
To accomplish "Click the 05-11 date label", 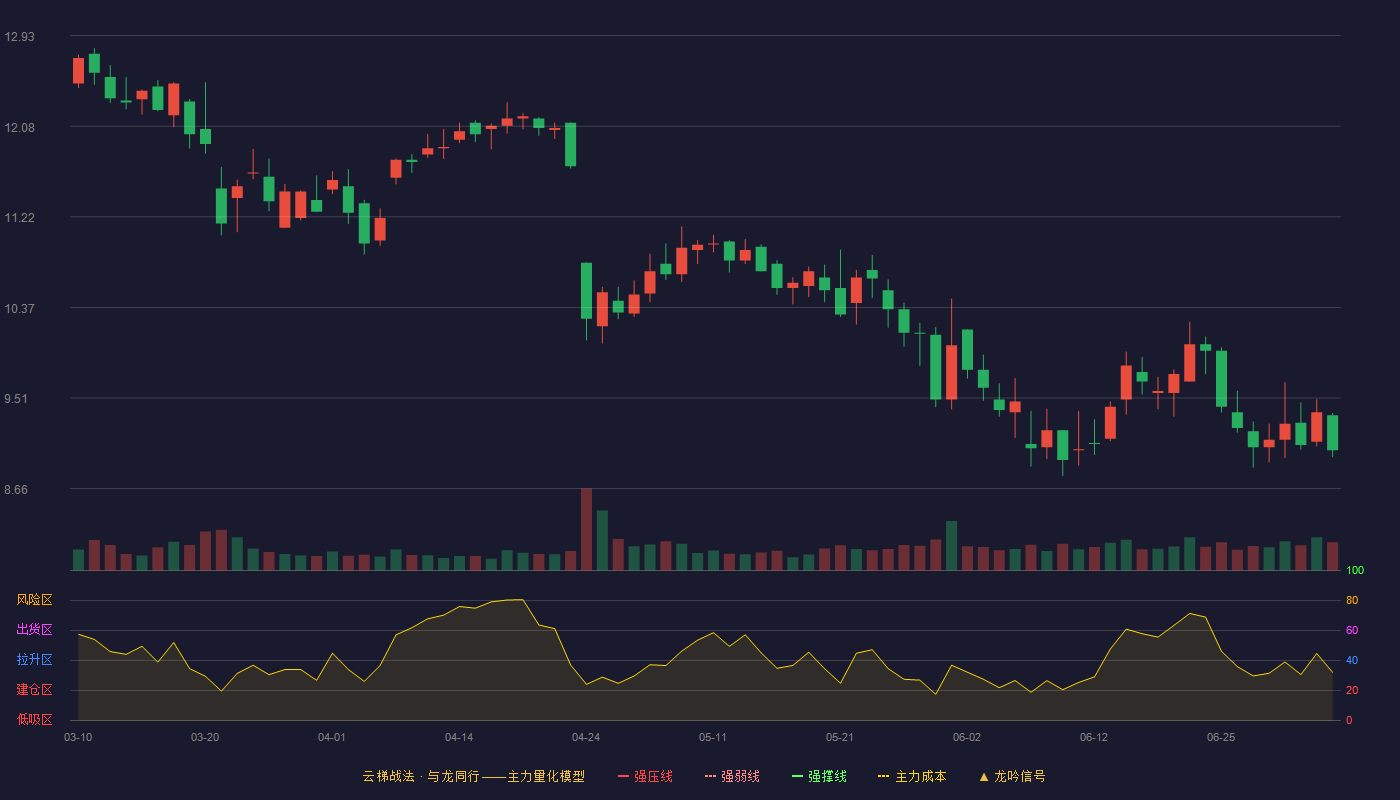I will [713, 737].
